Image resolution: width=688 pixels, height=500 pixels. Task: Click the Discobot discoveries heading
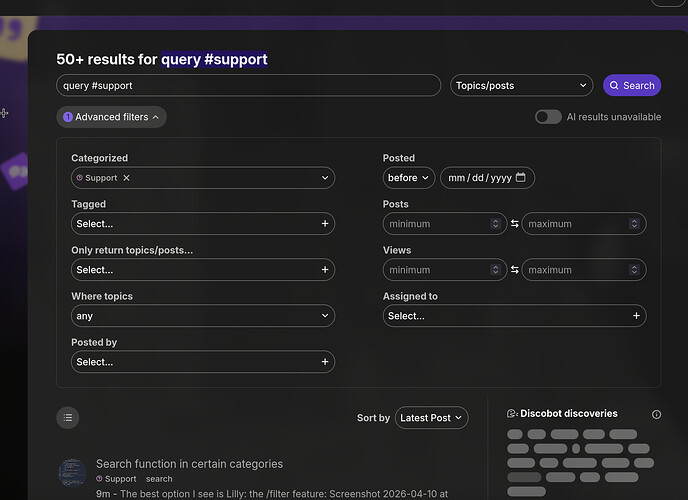569,414
